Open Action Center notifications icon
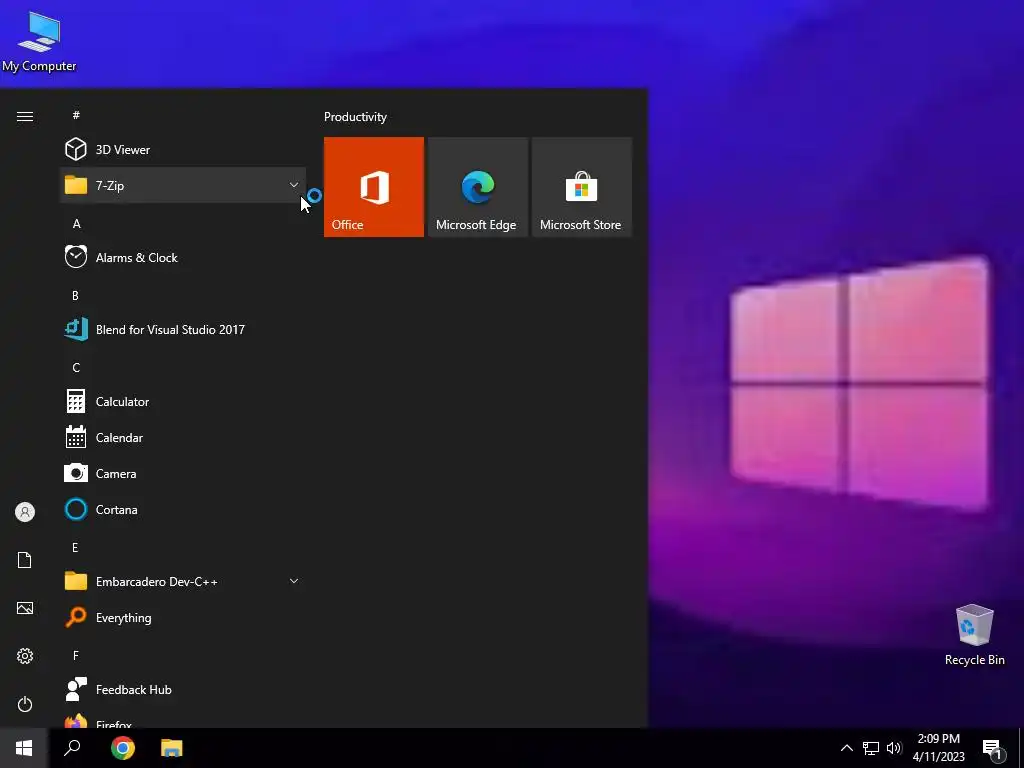The image size is (1024, 768). (993, 749)
